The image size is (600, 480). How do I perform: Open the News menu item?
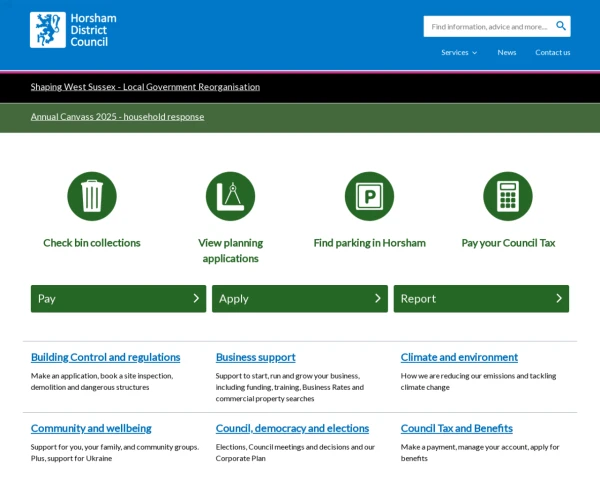coord(507,52)
